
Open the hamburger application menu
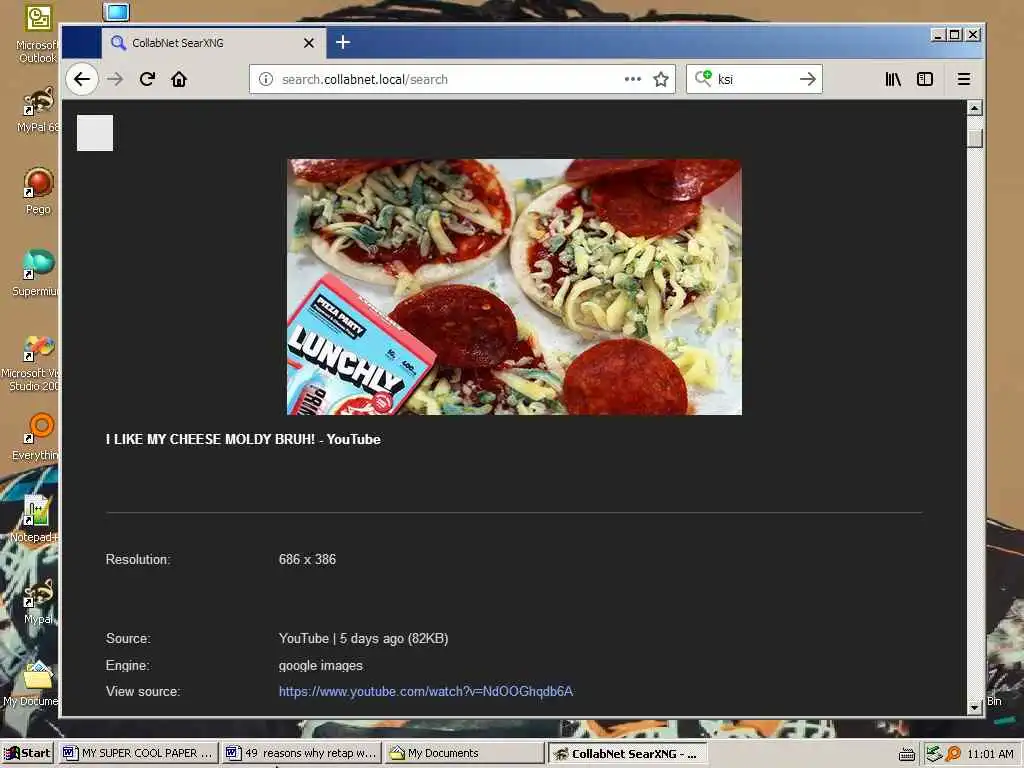pos(963,79)
